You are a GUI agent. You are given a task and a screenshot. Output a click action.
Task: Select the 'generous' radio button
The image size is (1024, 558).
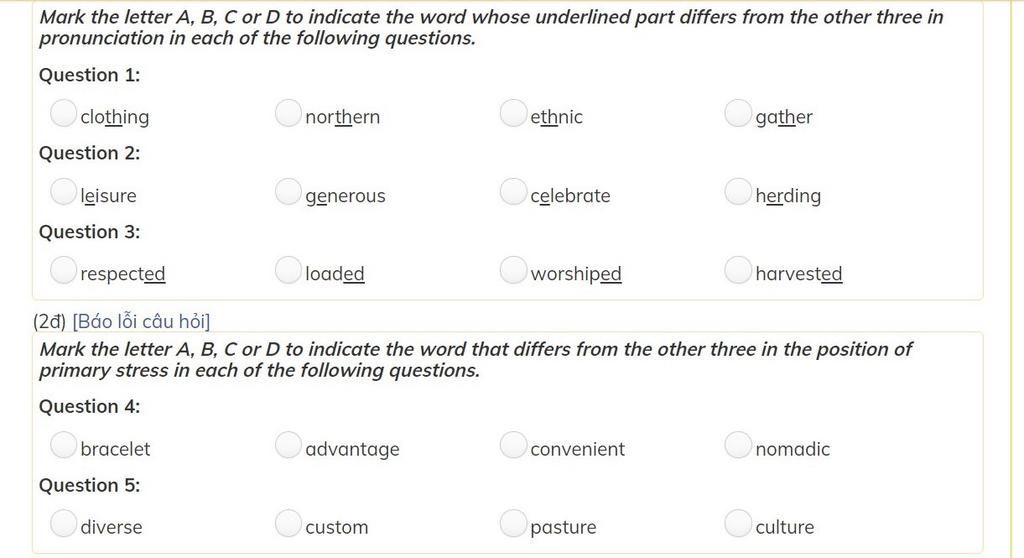pos(288,191)
